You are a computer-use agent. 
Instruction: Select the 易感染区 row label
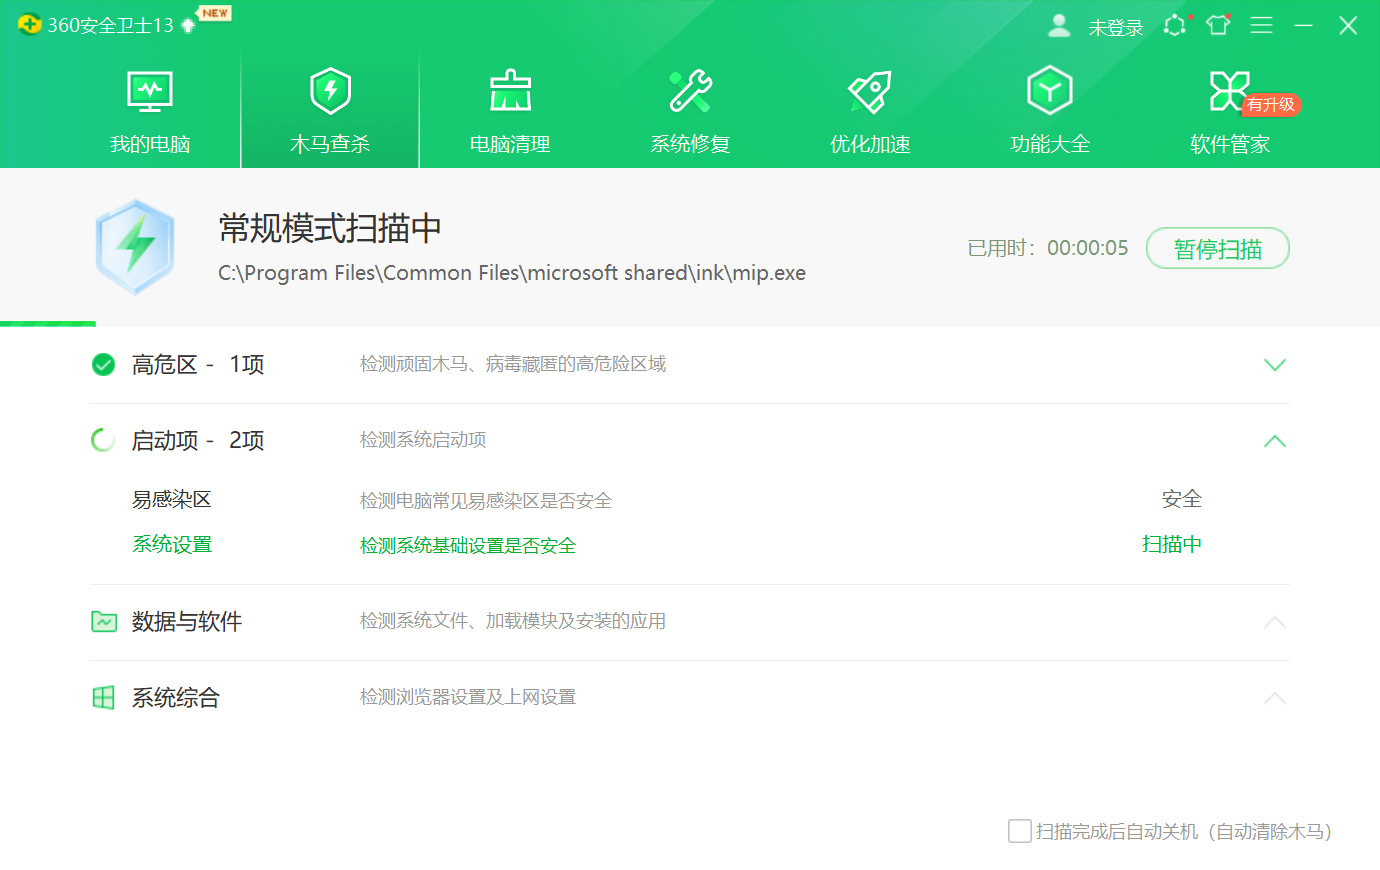click(x=172, y=499)
